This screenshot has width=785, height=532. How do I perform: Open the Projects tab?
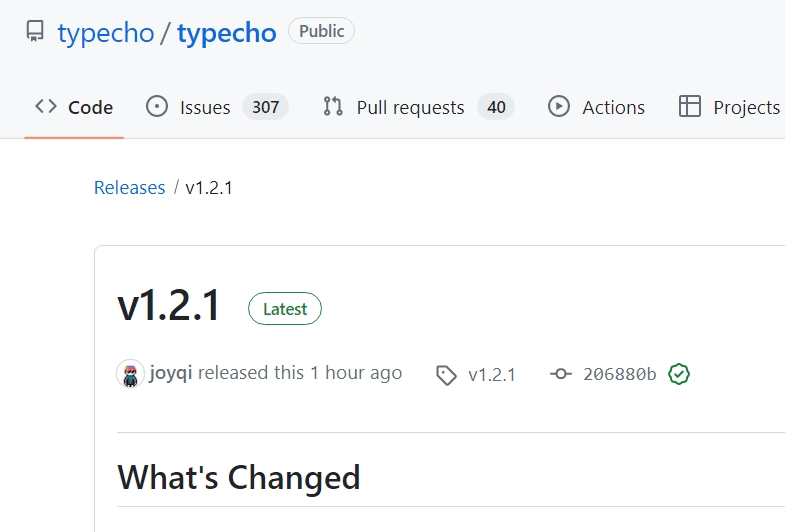pyautogui.click(x=729, y=107)
